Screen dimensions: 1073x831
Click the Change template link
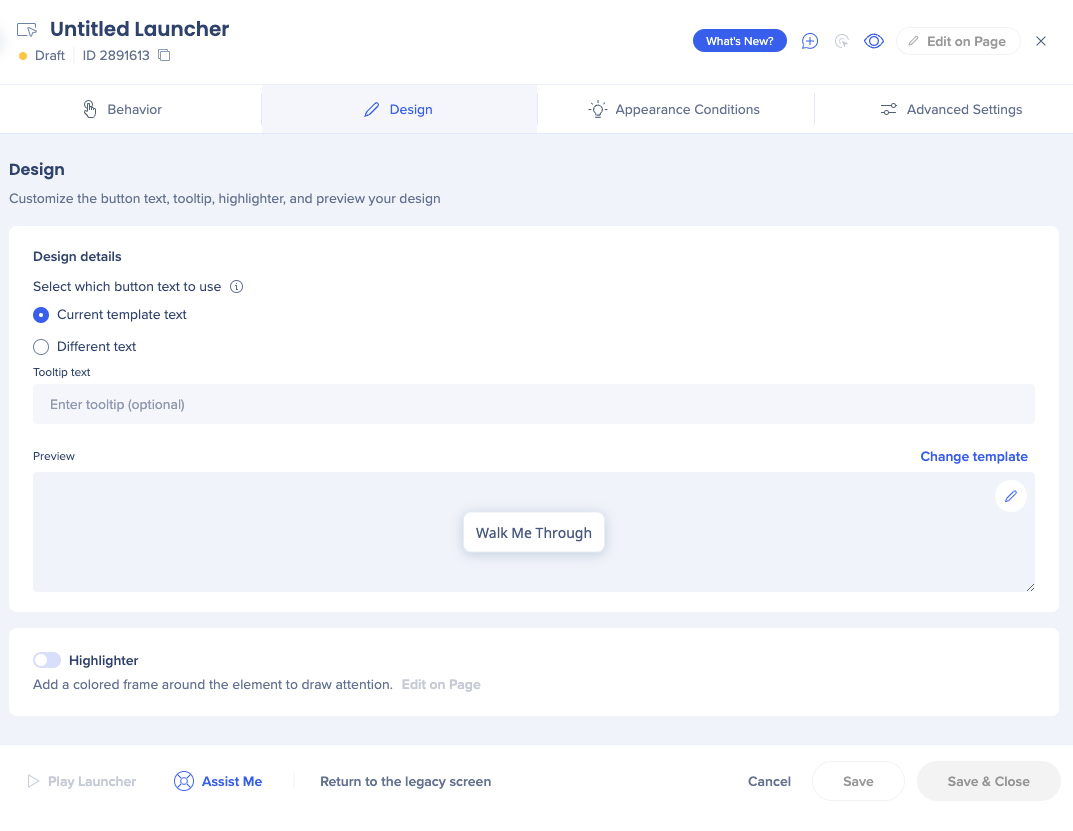click(974, 457)
